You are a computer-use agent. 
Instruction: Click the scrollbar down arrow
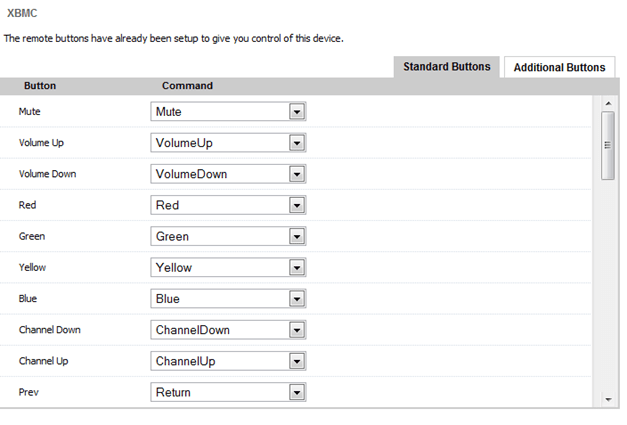[607, 399]
